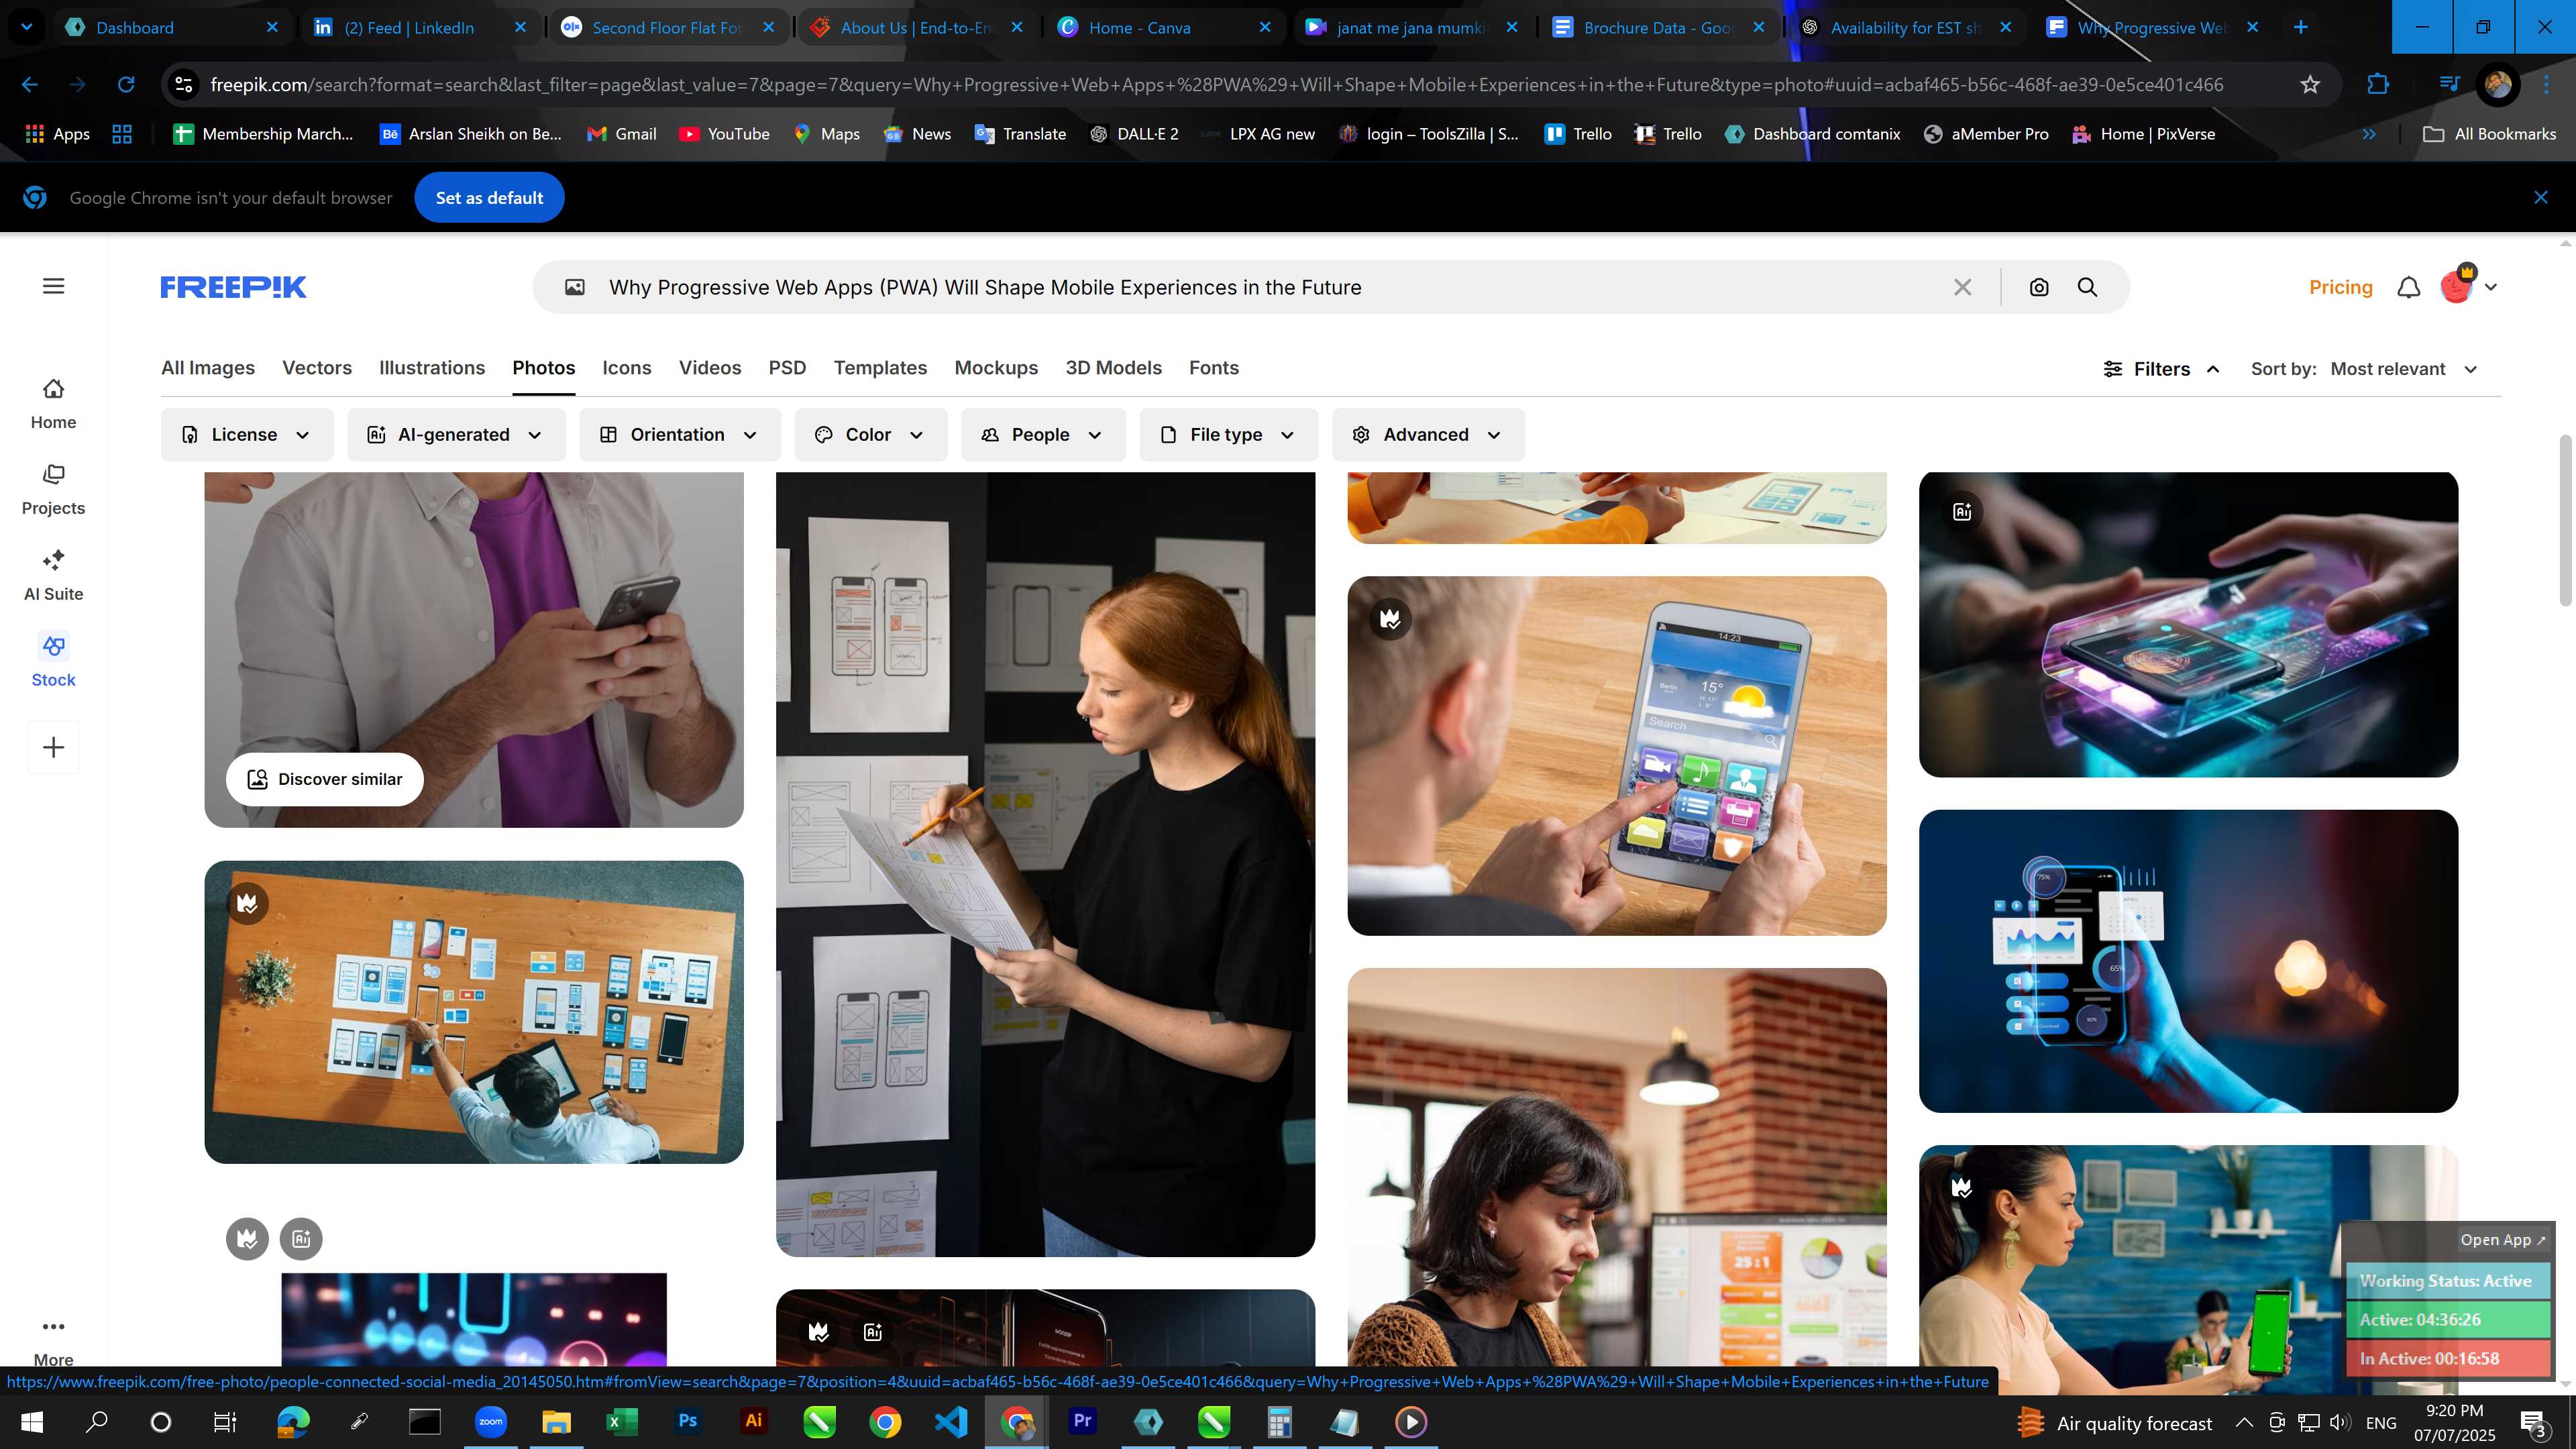This screenshot has width=2576, height=1449.
Task: Expand the Advanced filter dropdown
Action: [x=1428, y=434]
